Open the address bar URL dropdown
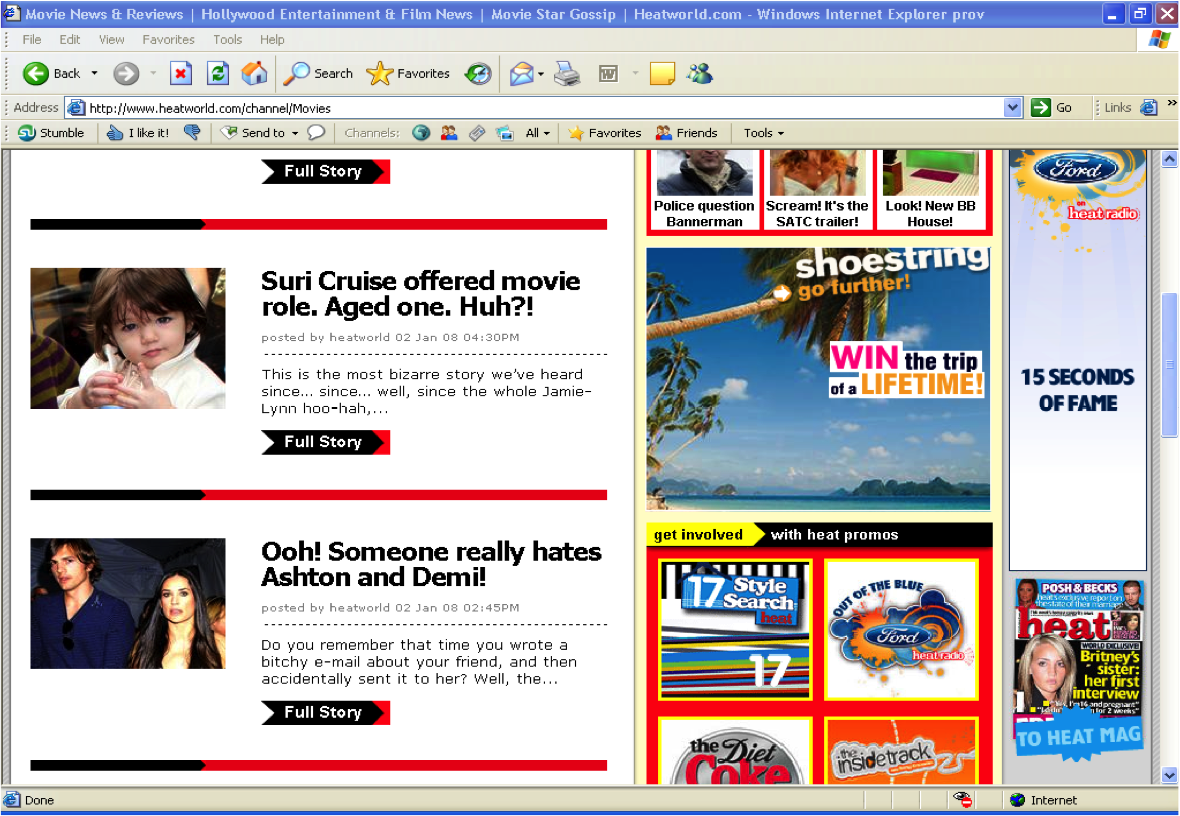The image size is (1180, 816). tap(1013, 108)
